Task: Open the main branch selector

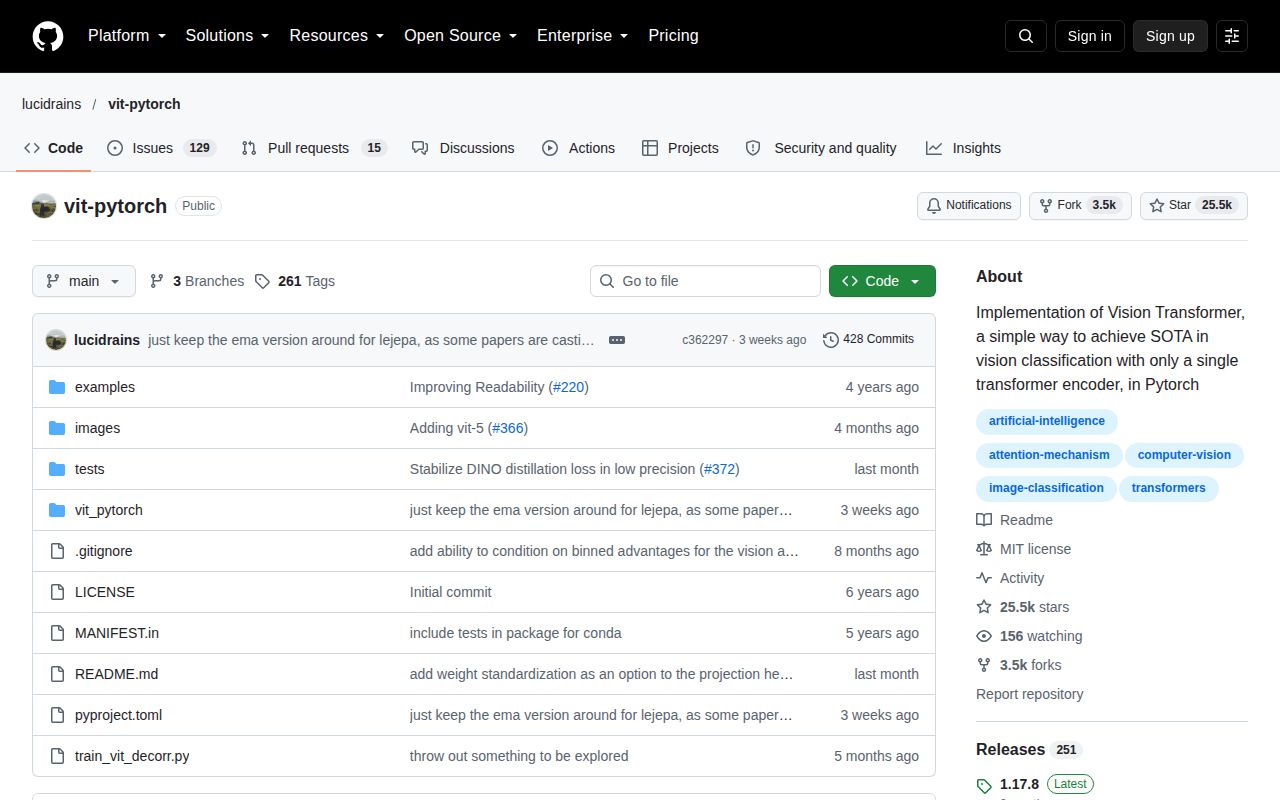Action: click(84, 281)
